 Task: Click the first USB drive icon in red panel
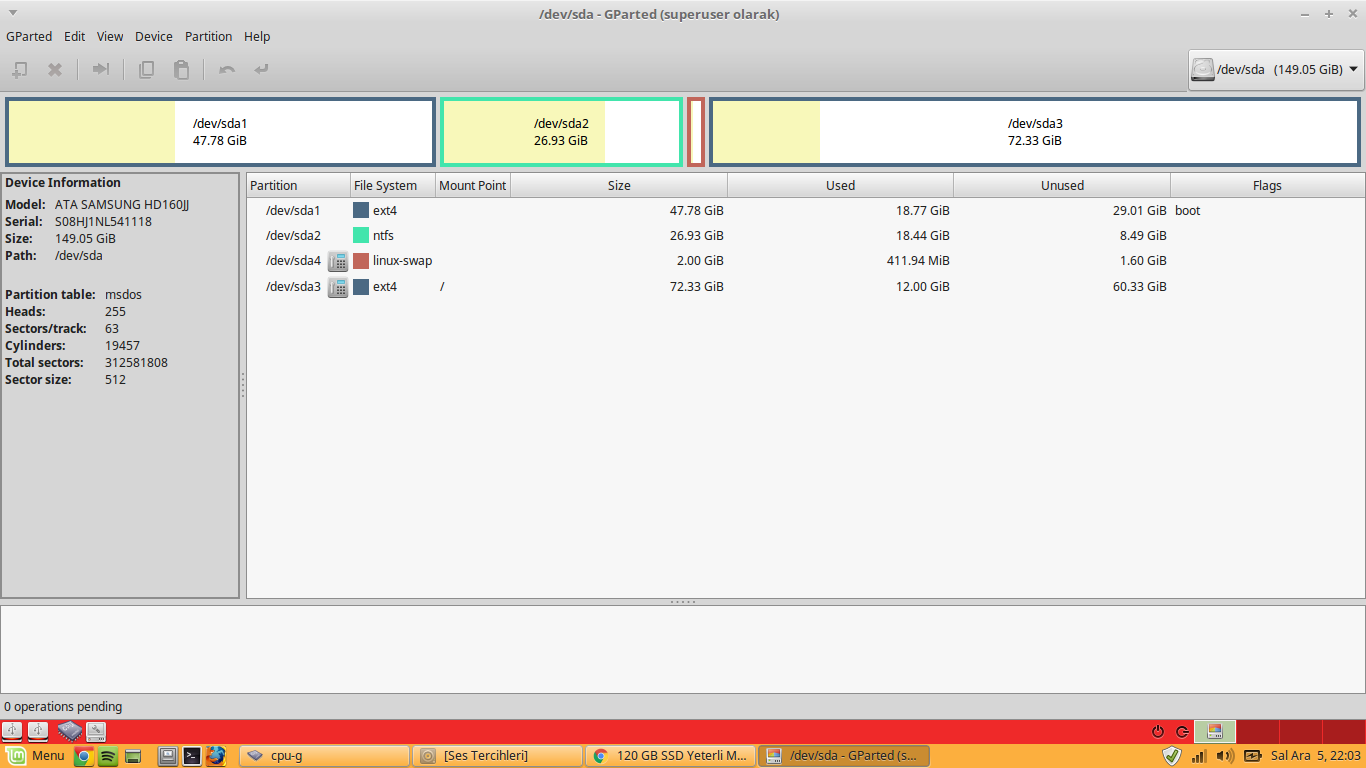pos(13,731)
